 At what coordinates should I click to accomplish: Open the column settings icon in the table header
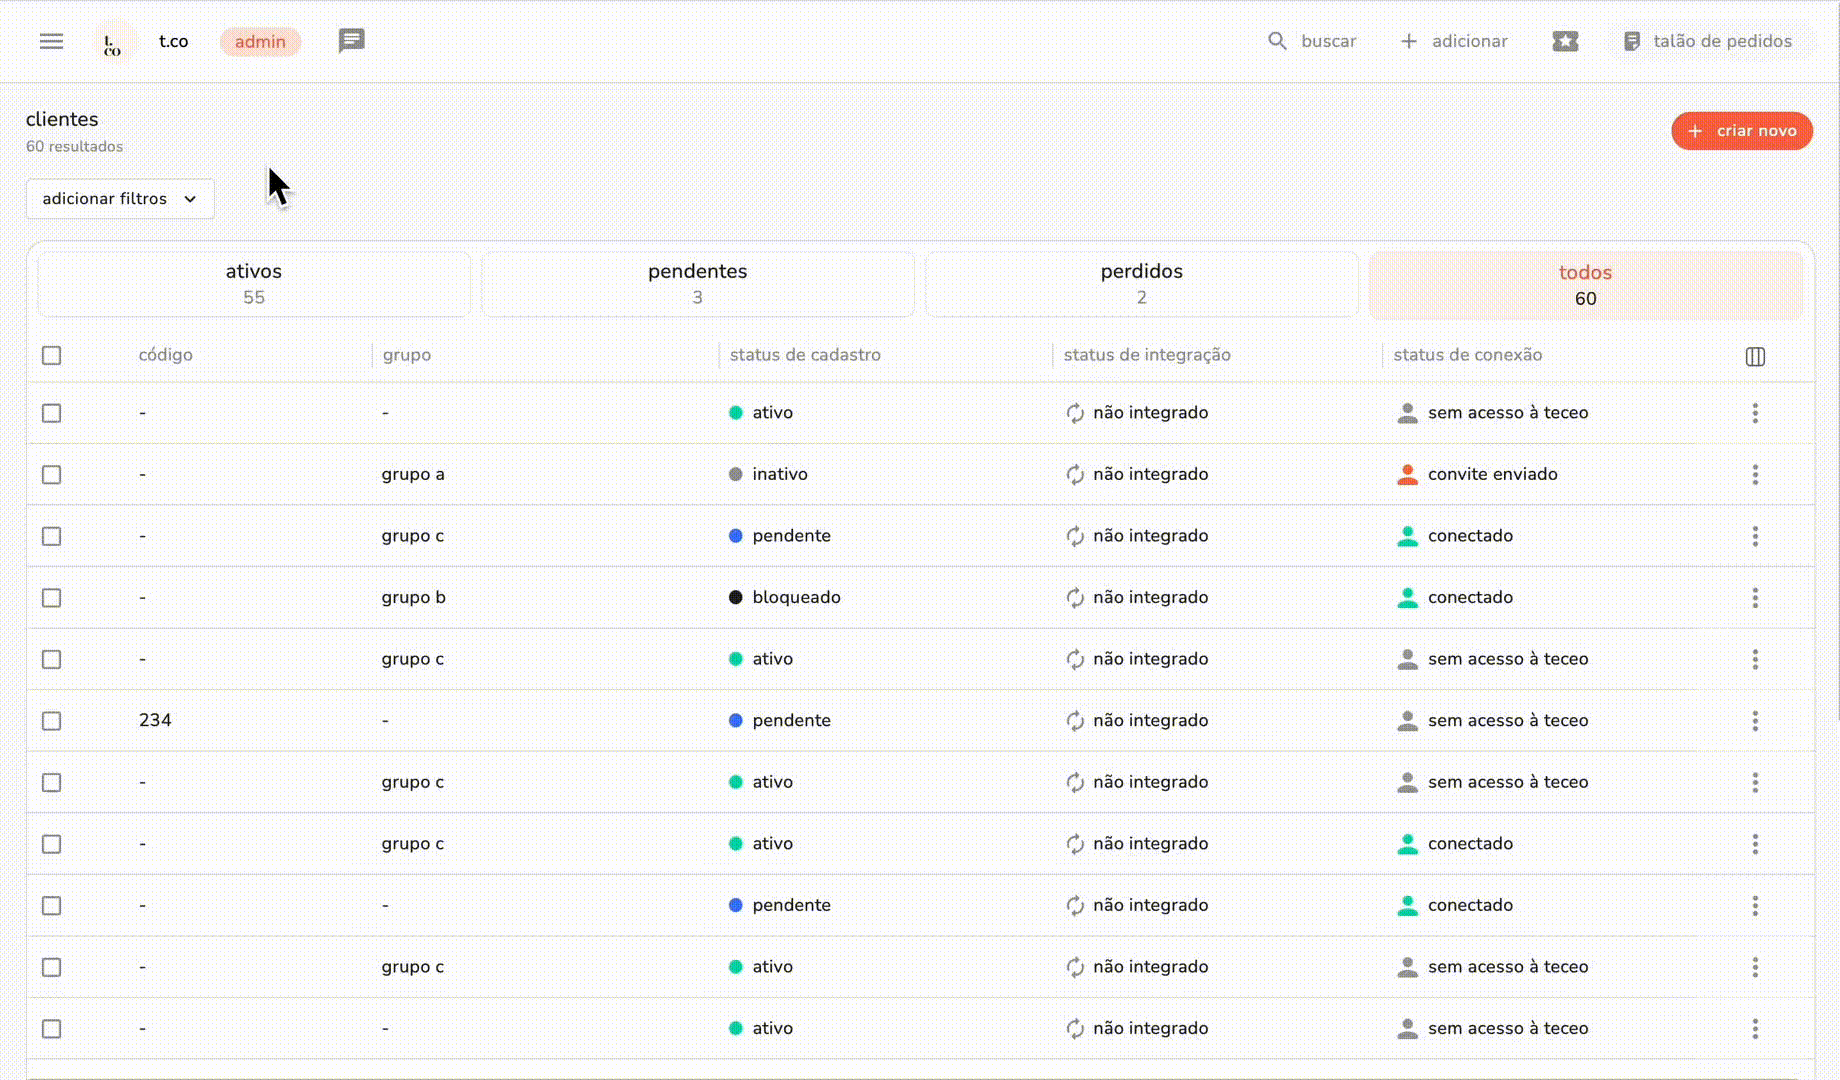[x=1755, y=355]
